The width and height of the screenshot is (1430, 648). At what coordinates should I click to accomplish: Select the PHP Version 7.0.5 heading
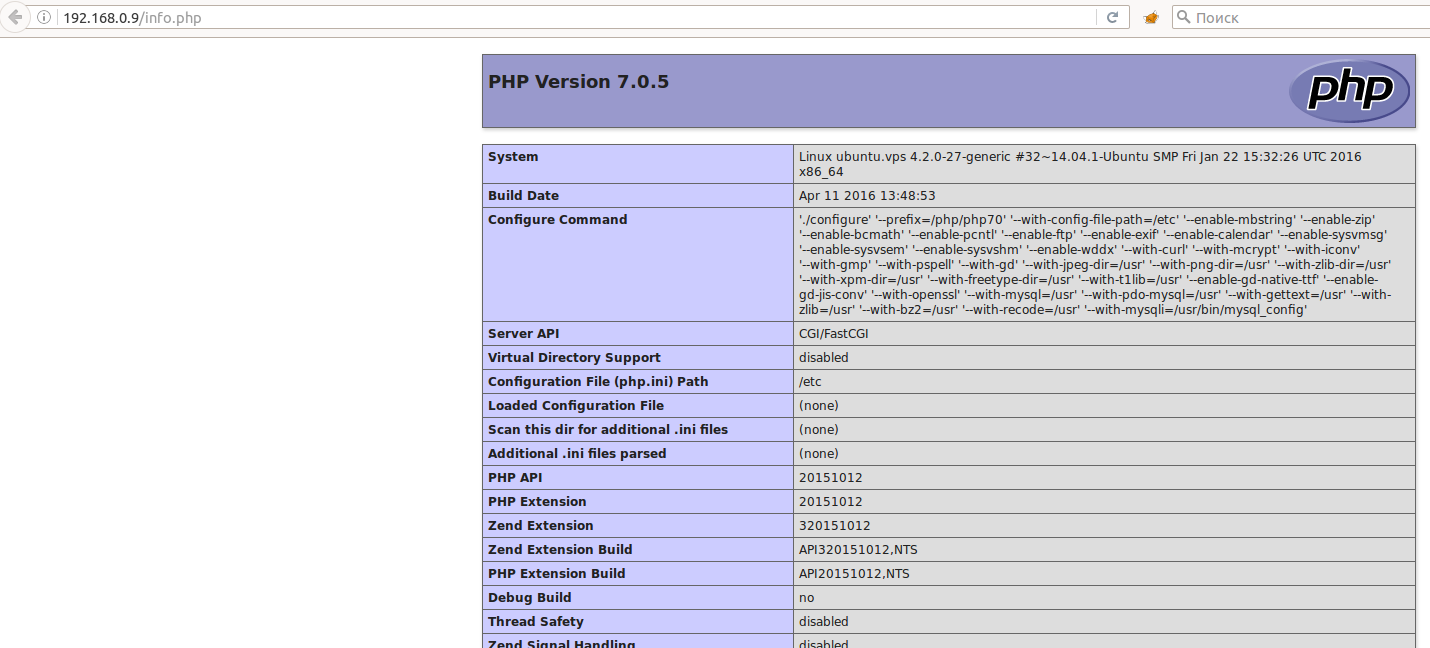tap(578, 82)
